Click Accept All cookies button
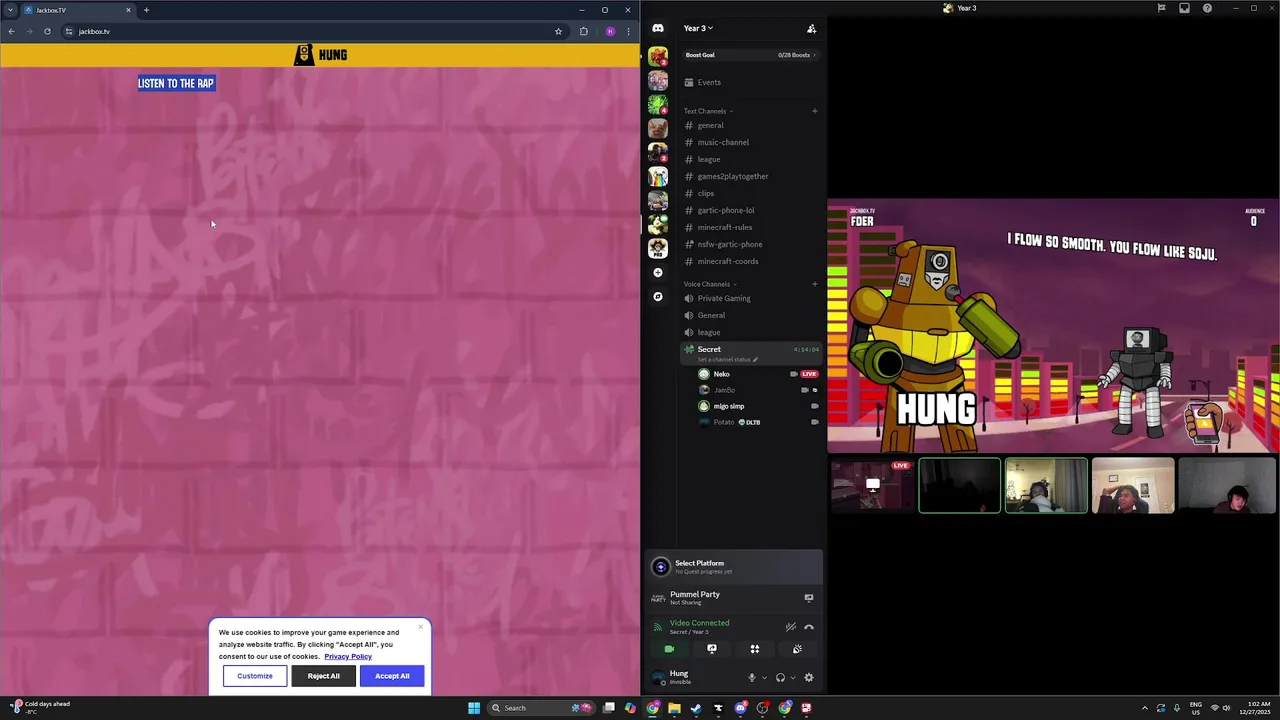 (x=392, y=676)
